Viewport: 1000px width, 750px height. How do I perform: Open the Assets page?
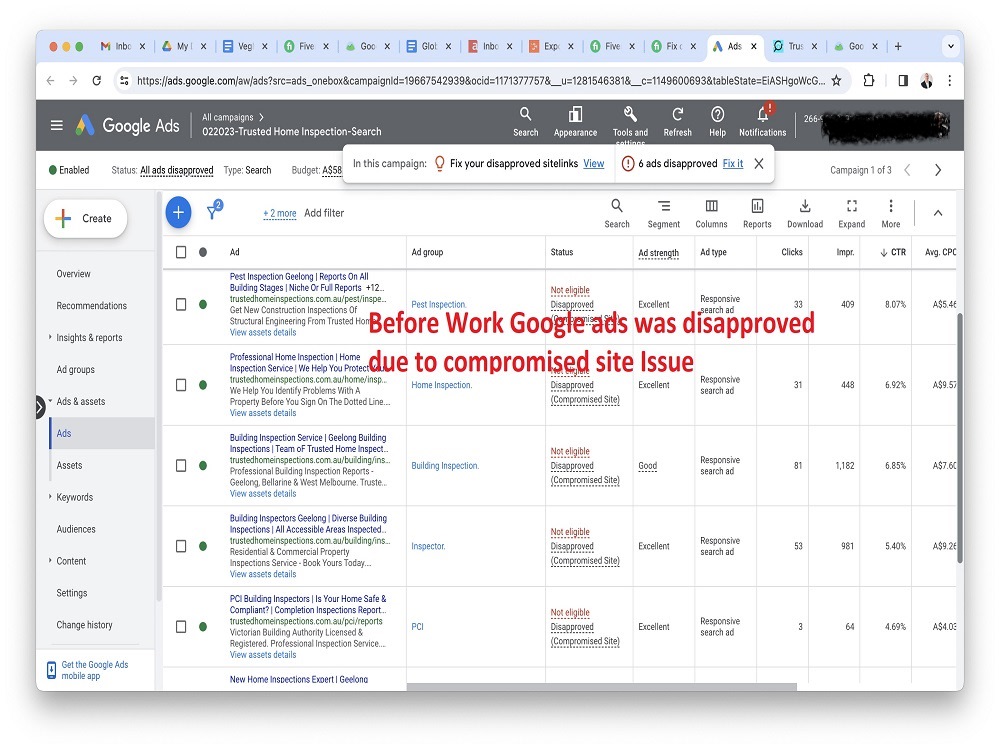[69, 465]
